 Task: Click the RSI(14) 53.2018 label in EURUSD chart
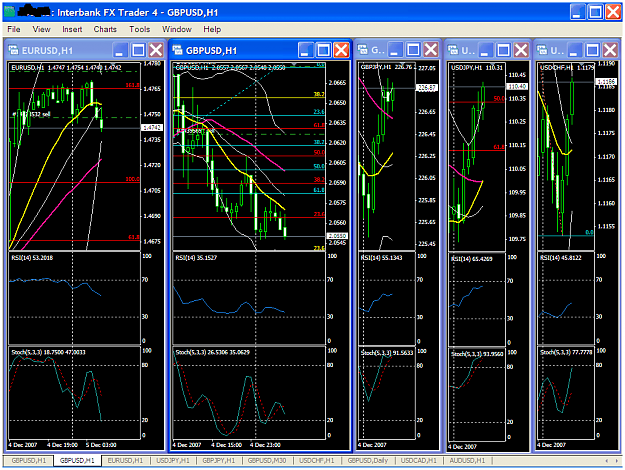point(32,258)
